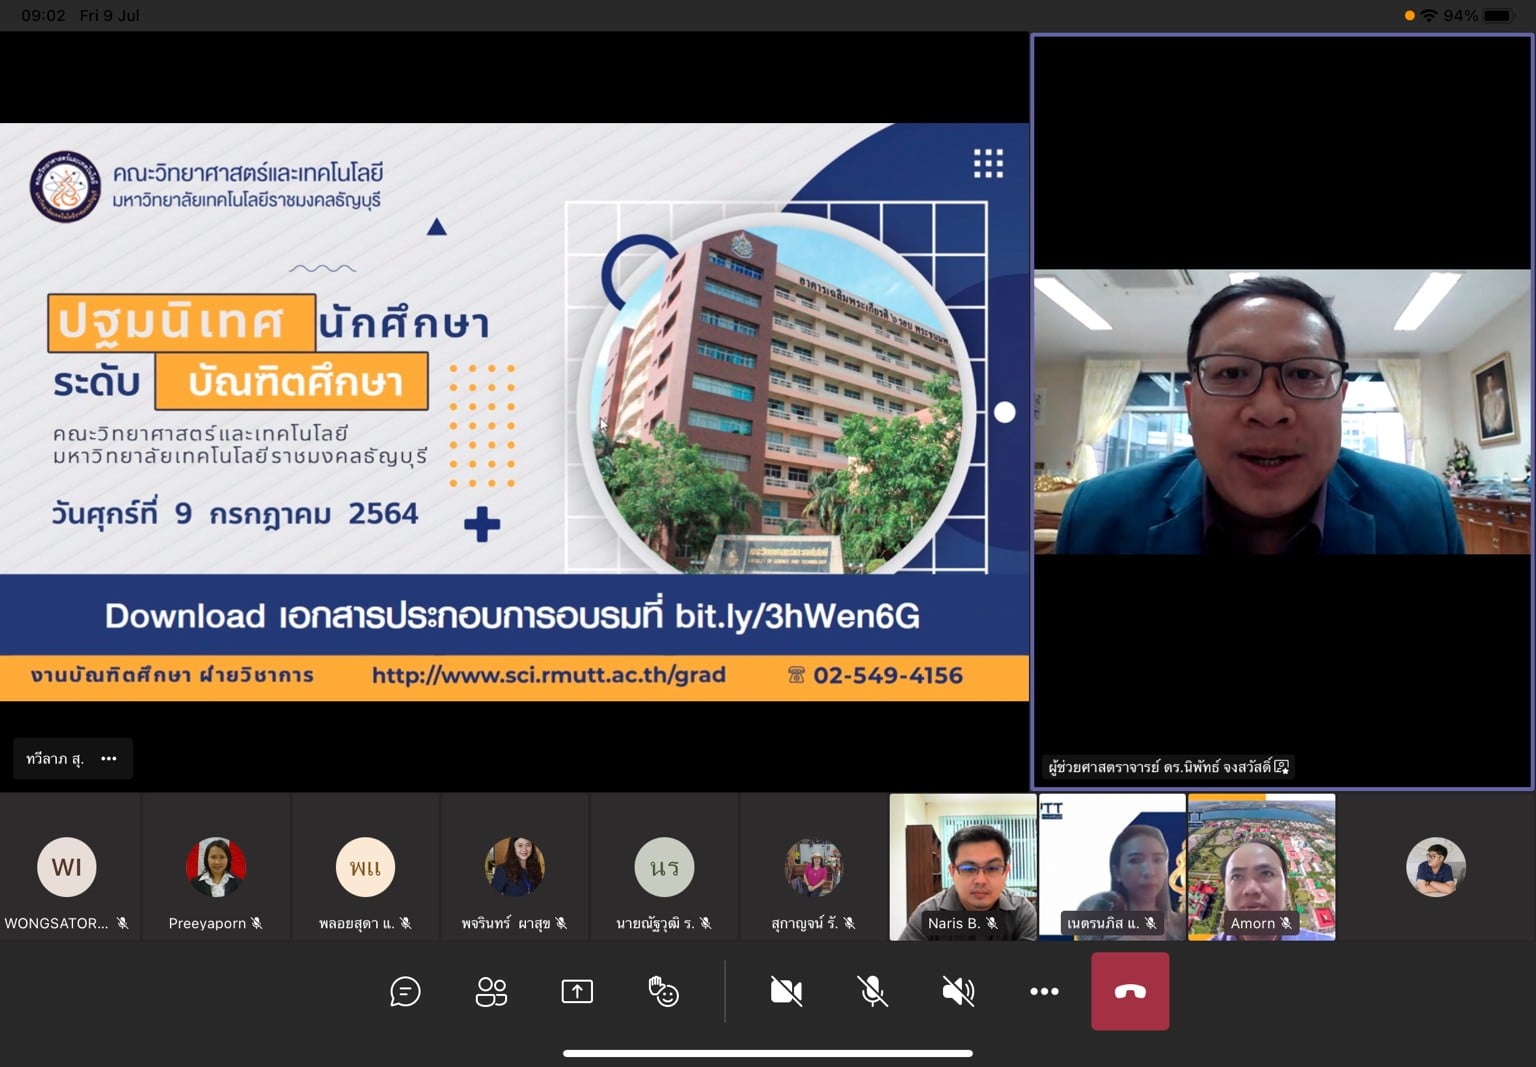Show the participants list icon
Image resolution: width=1536 pixels, height=1067 pixels.
[491, 991]
